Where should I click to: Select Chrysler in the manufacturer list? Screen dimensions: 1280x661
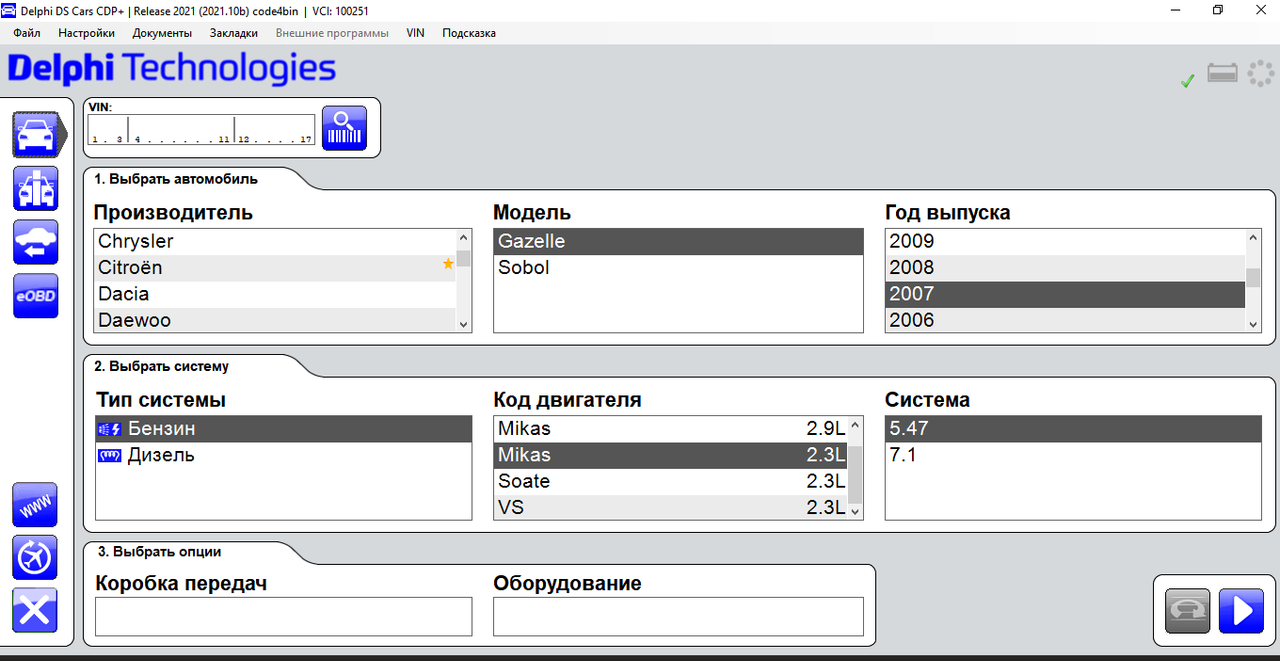pyautogui.click(x=275, y=241)
